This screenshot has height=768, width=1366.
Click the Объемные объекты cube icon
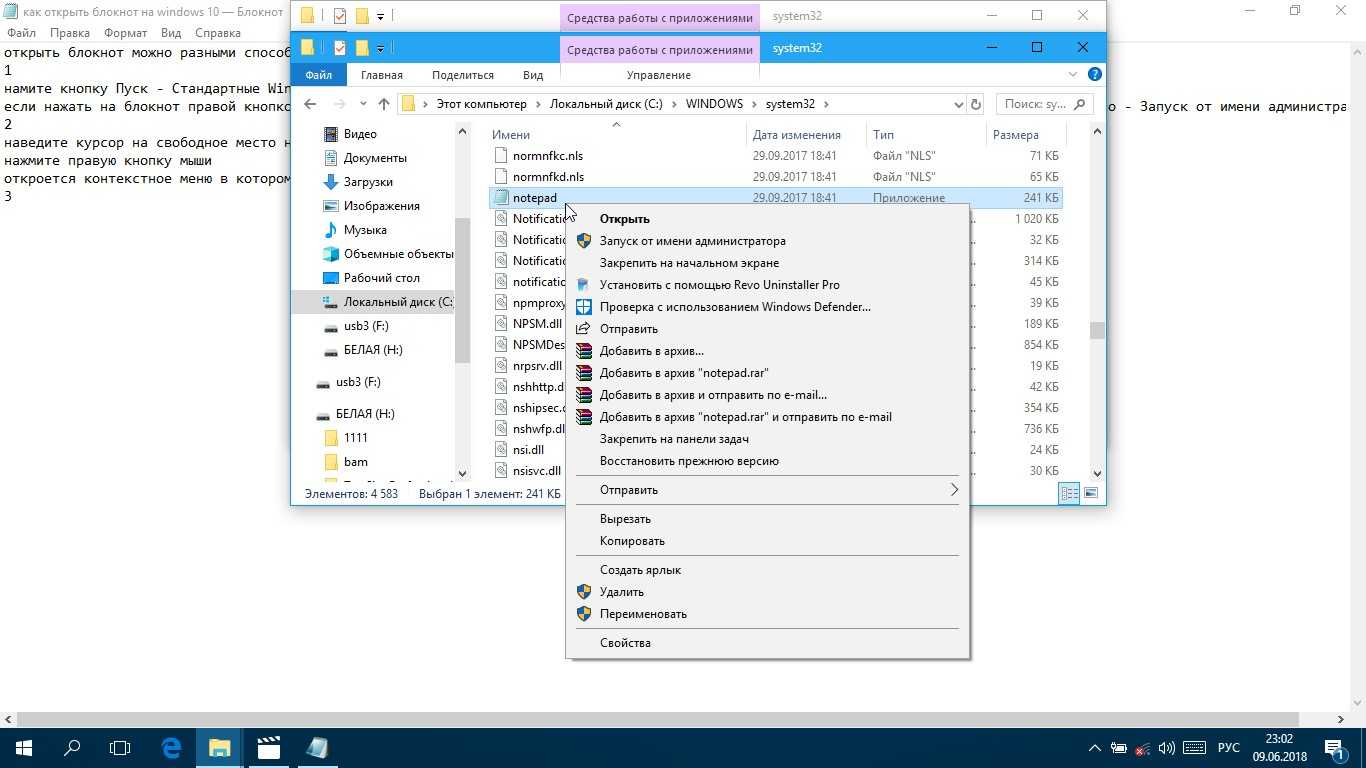click(x=331, y=254)
